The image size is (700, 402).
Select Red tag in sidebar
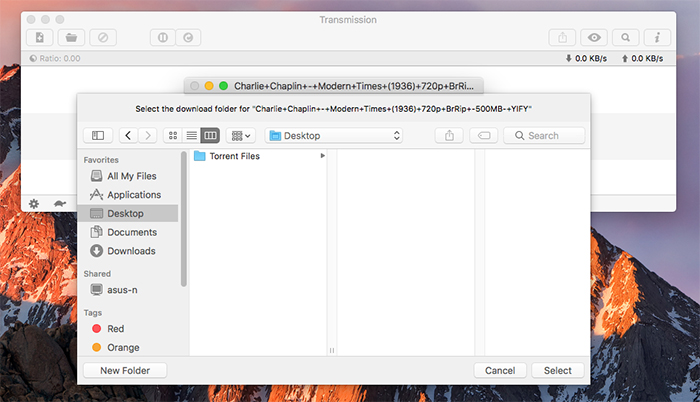point(128,329)
